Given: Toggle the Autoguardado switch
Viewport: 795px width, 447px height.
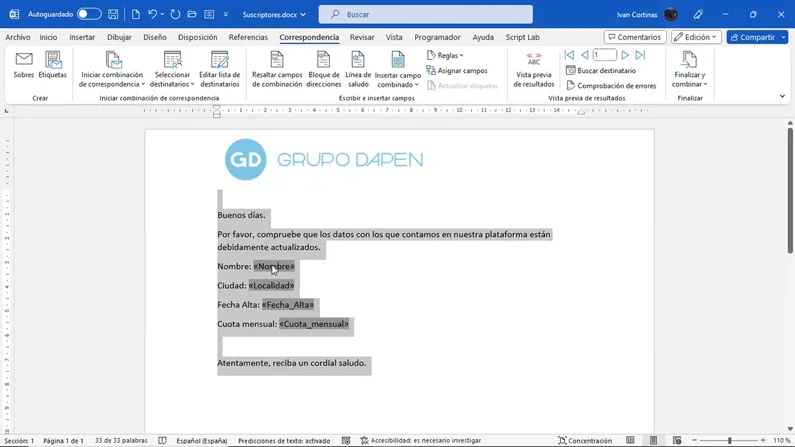Looking at the screenshot, I should click(x=89, y=14).
